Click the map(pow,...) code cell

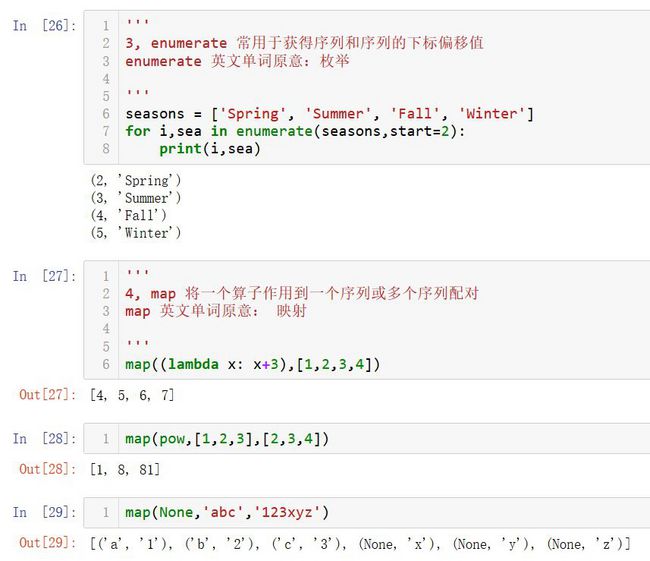tap(366, 438)
